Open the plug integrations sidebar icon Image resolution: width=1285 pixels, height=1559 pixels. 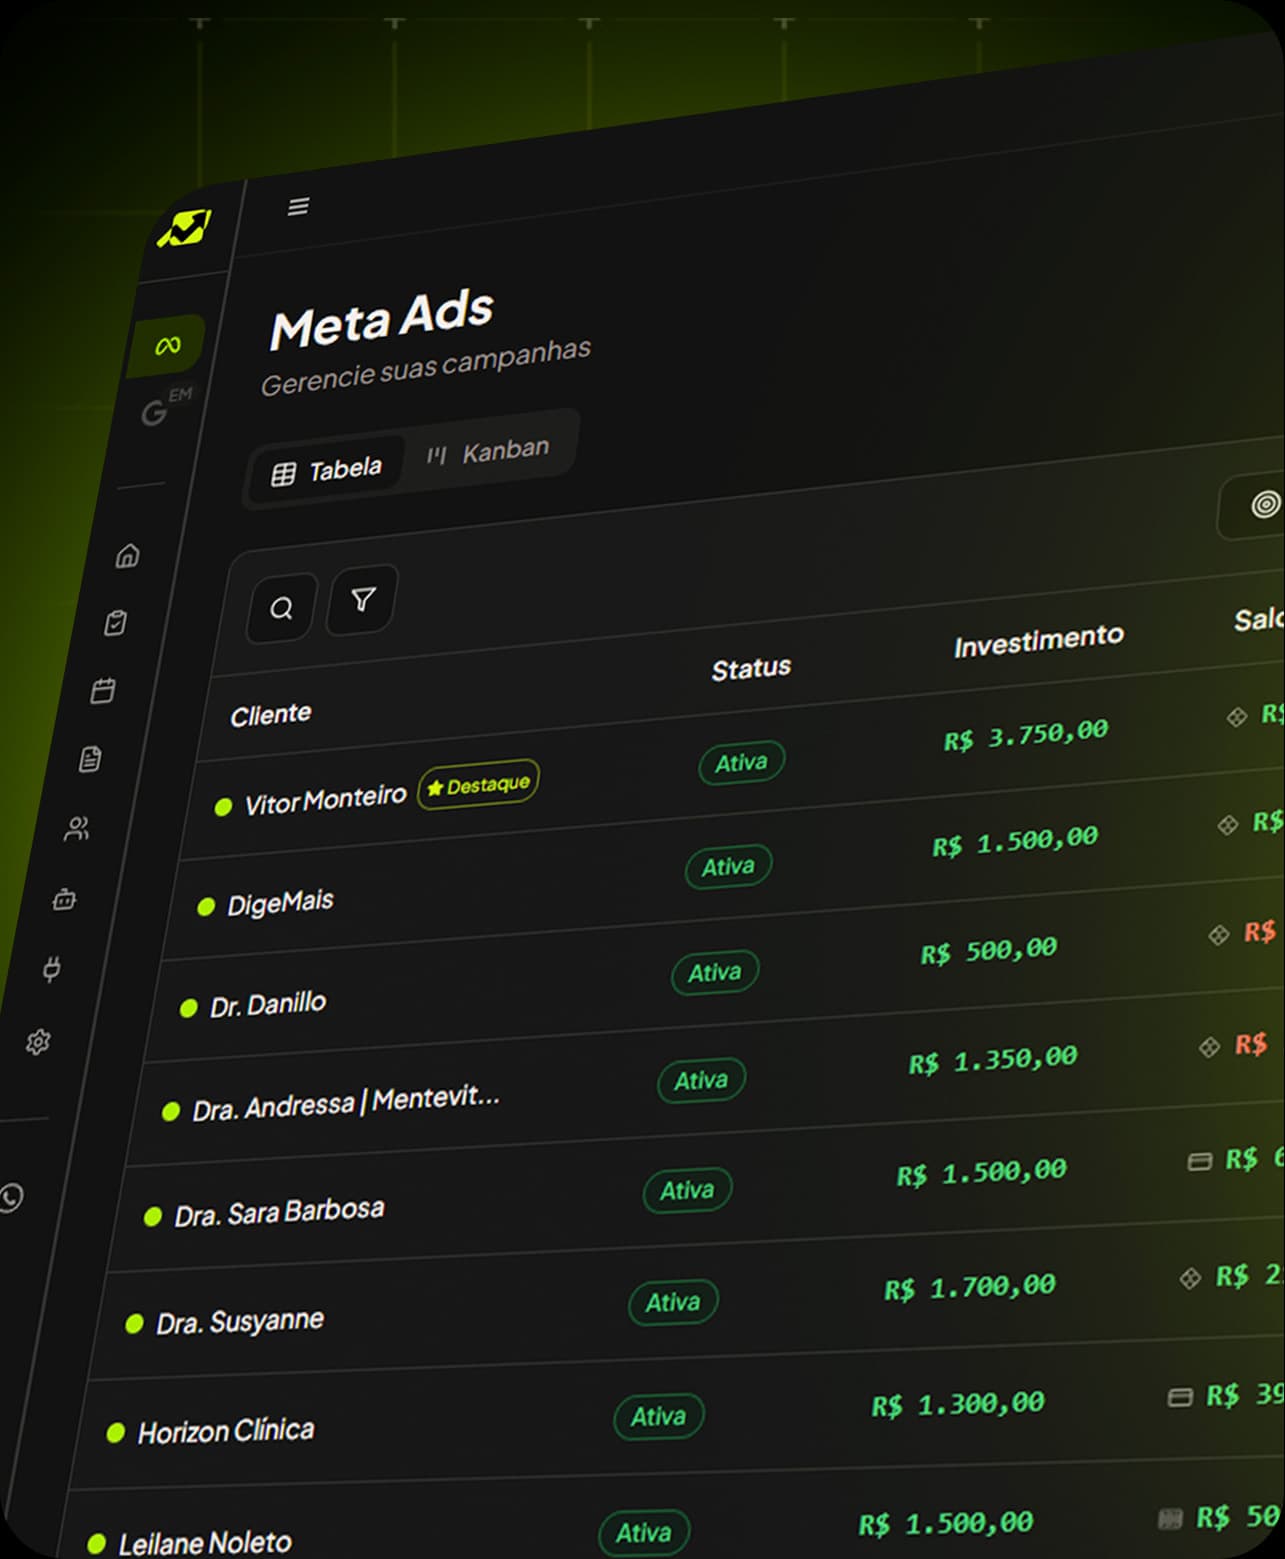(51, 969)
